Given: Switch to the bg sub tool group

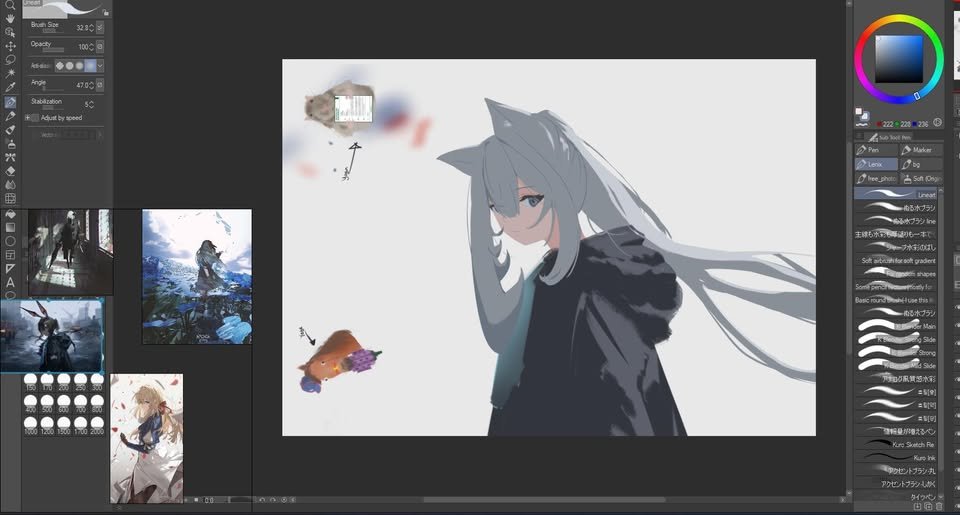Looking at the screenshot, I should [x=921, y=164].
